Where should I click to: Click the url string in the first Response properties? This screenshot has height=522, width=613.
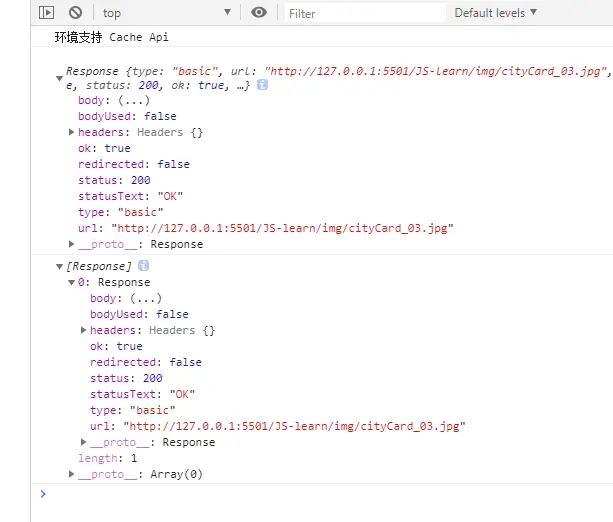click(282, 228)
